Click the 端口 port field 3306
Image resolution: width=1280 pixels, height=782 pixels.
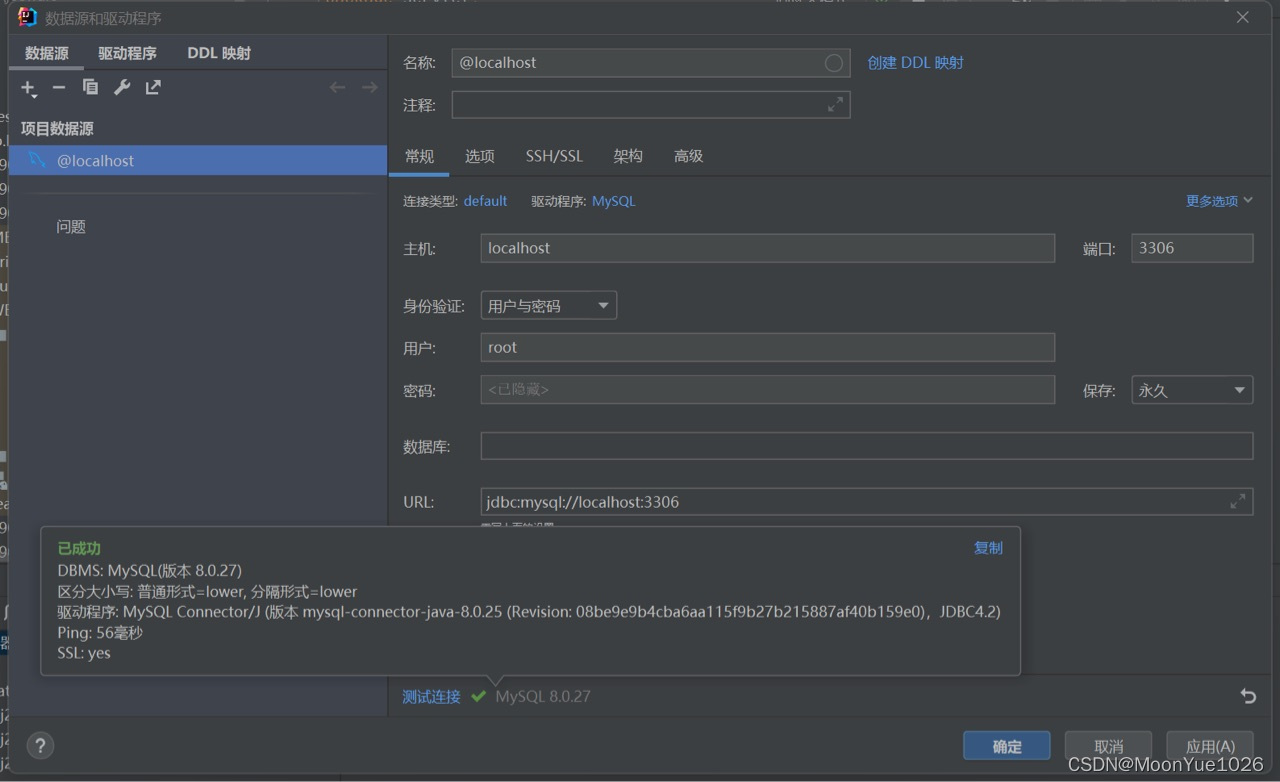pos(1192,248)
